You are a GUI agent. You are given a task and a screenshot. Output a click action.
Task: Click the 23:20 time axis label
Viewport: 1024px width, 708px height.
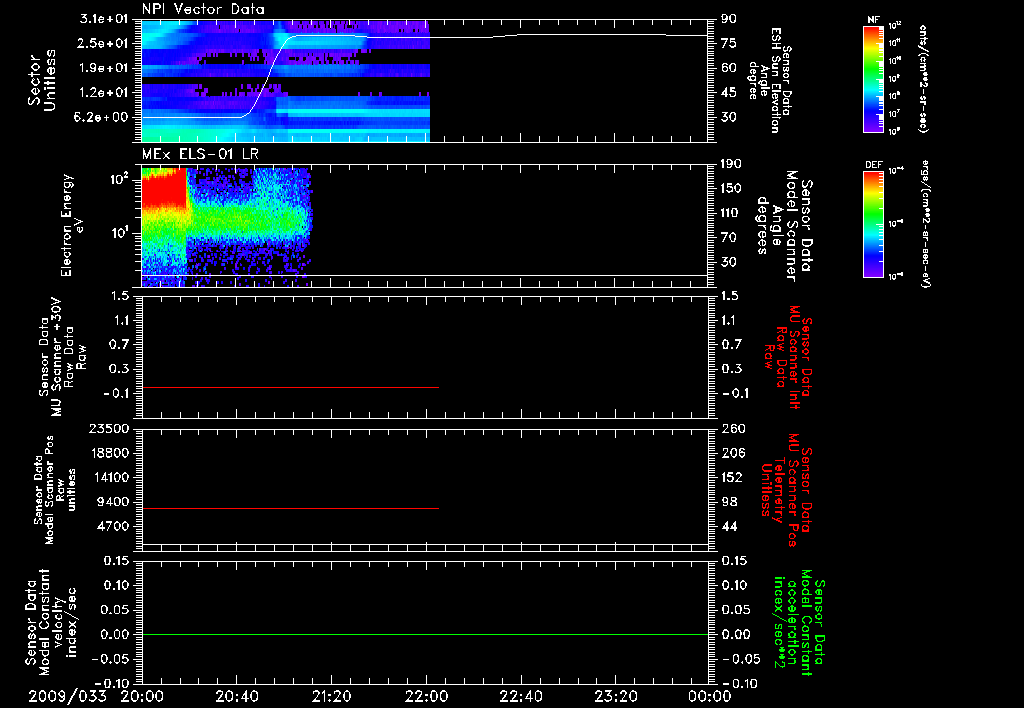[615, 696]
